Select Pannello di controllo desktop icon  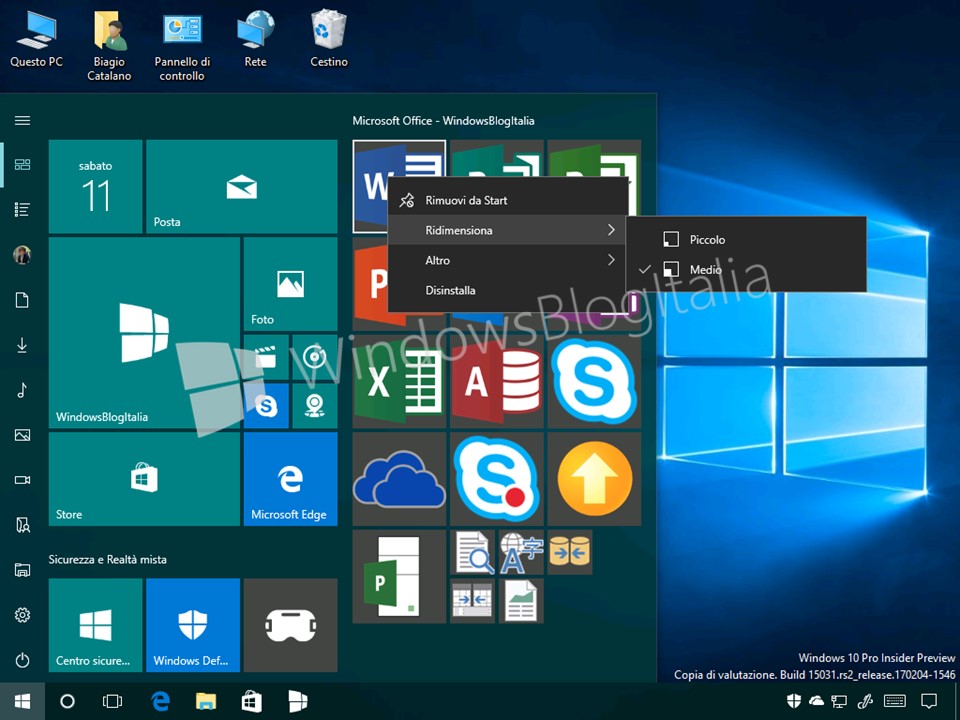tap(182, 45)
